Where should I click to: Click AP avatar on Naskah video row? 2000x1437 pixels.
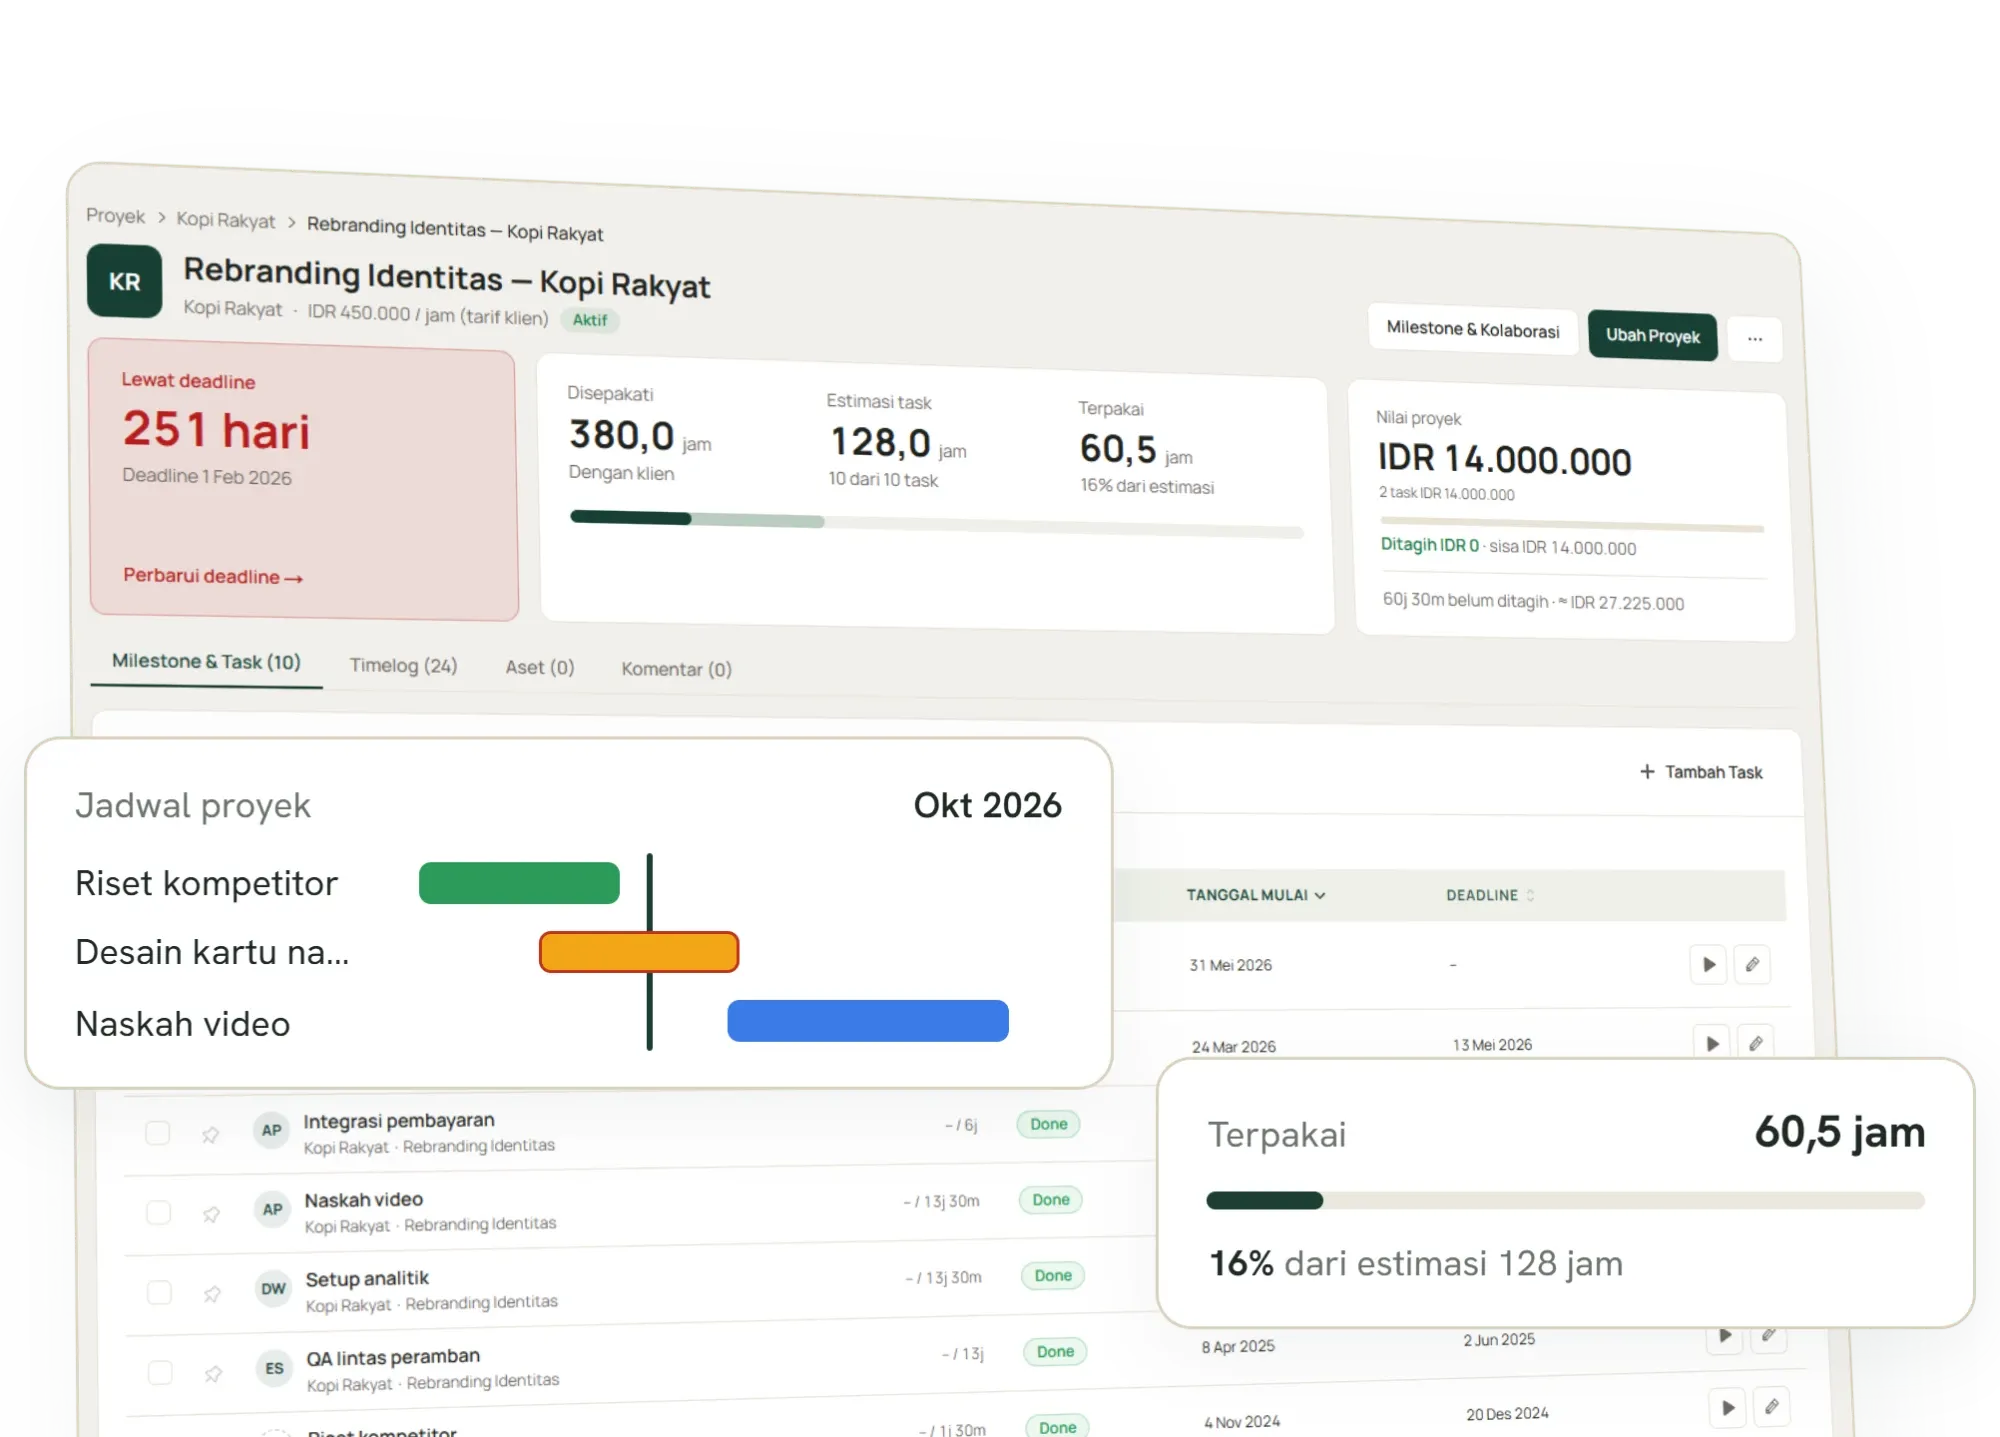click(x=272, y=1209)
